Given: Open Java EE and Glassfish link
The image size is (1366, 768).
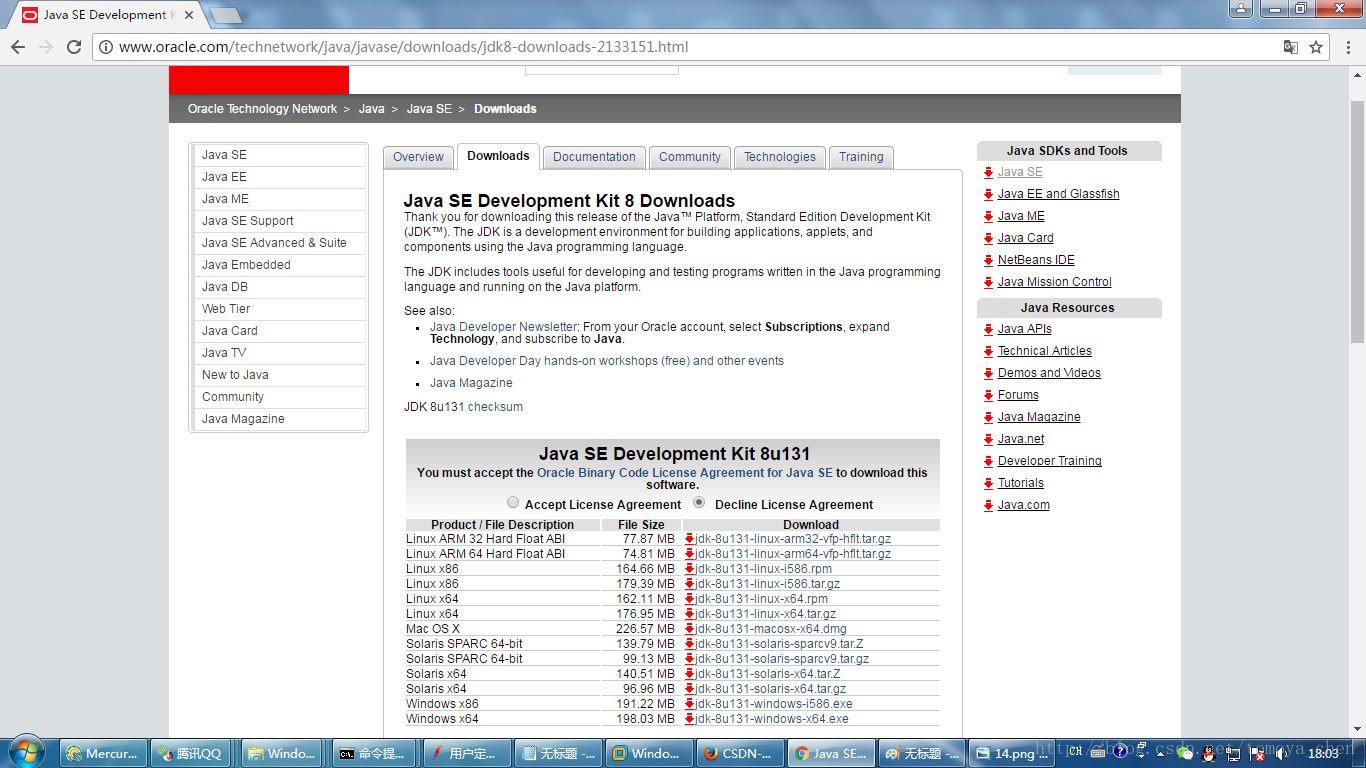Looking at the screenshot, I should [x=1058, y=194].
